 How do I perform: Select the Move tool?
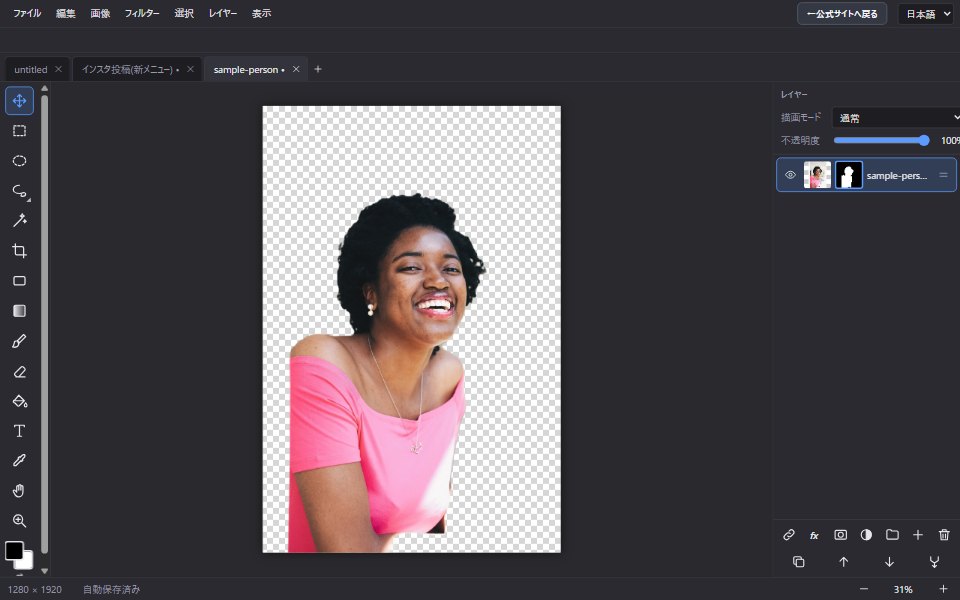point(20,100)
